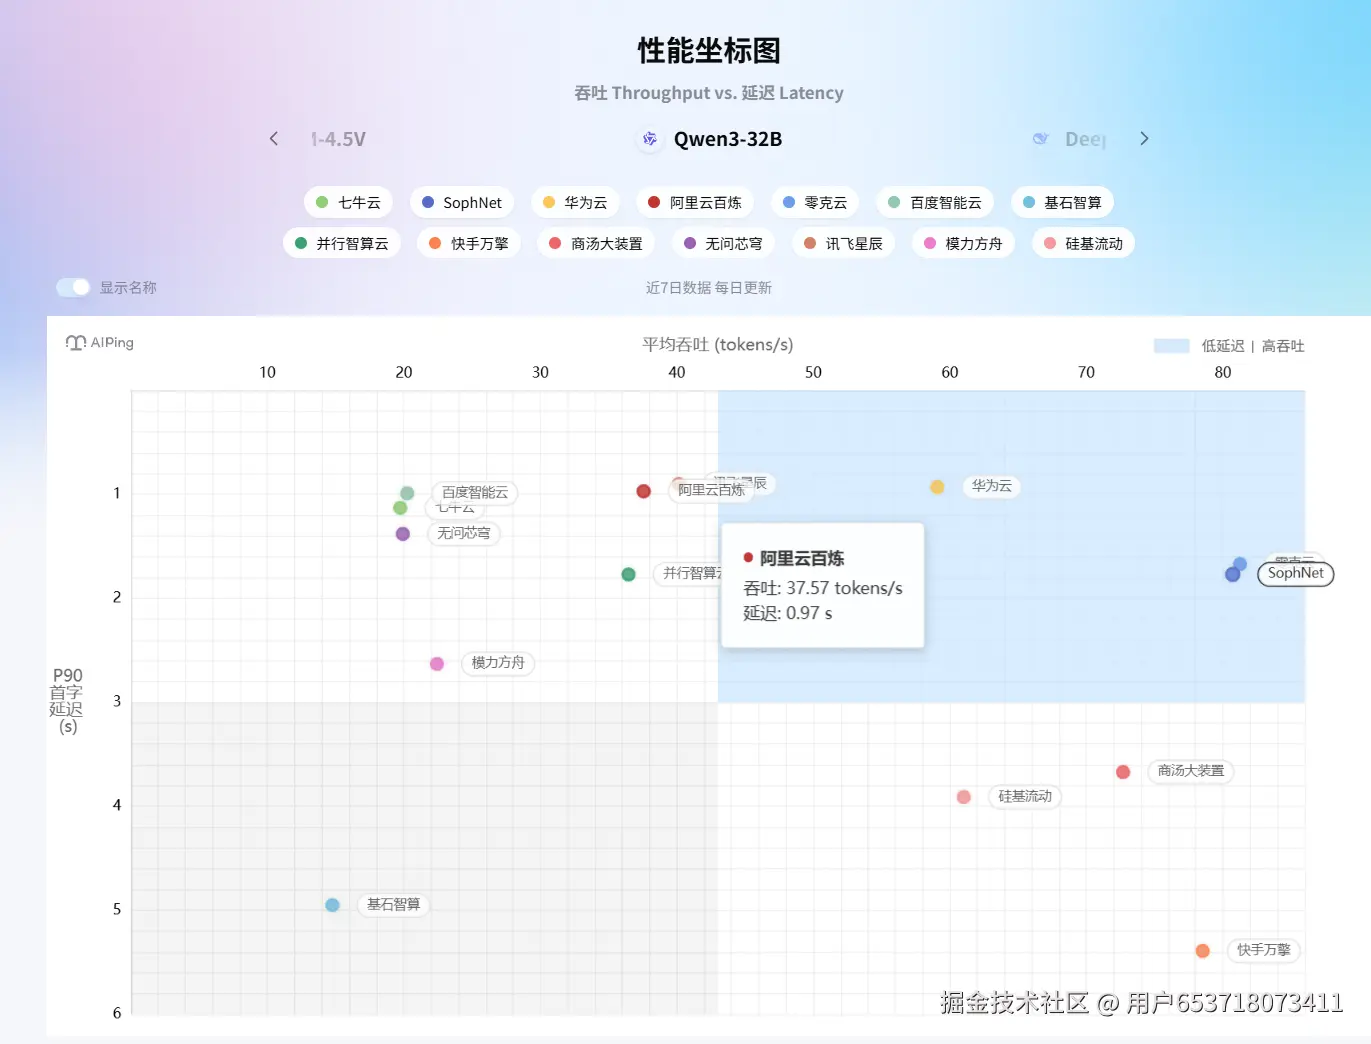This screenshot has height=1044, width=1371.
Task: Toggle 基石智算 legend chip
Action: (1062, 202)
